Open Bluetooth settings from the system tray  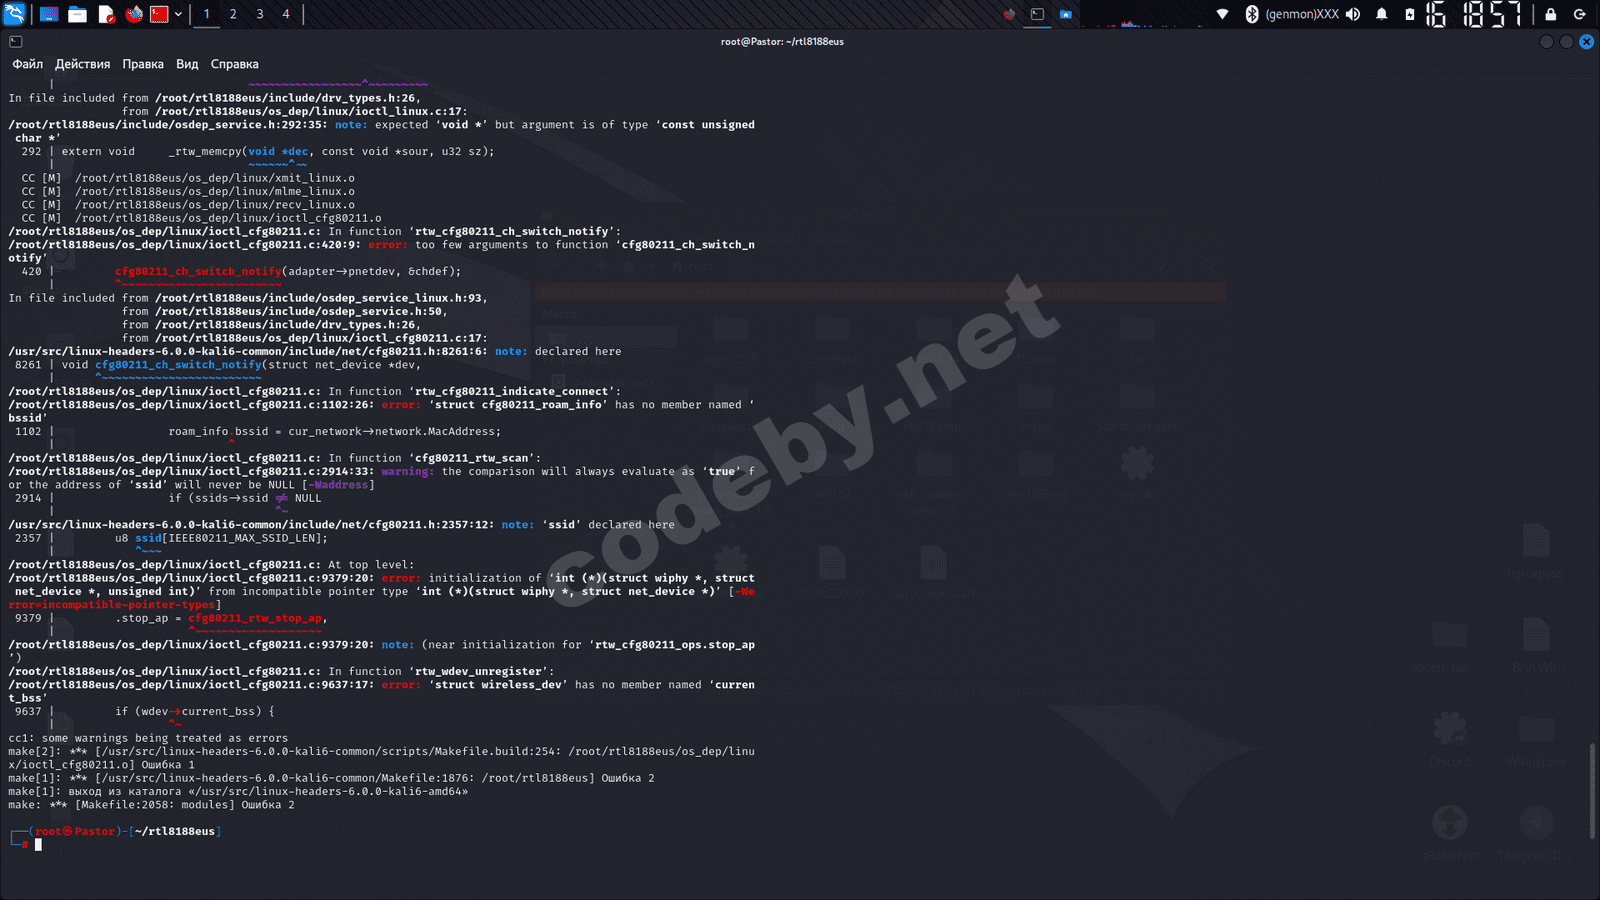[x=1252, y=14]
